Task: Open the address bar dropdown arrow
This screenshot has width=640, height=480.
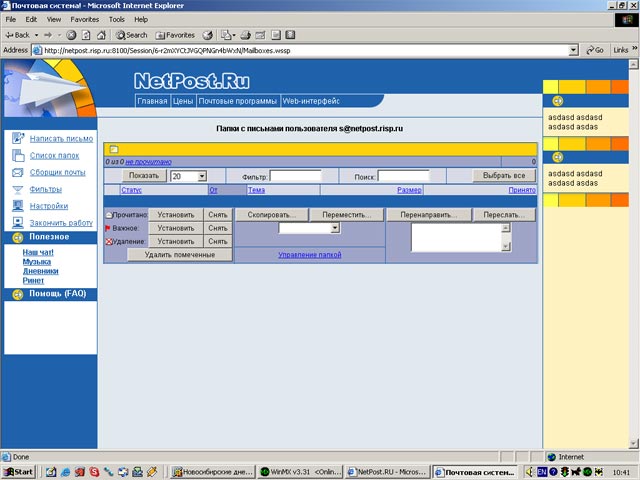Action: click(573, 50)
